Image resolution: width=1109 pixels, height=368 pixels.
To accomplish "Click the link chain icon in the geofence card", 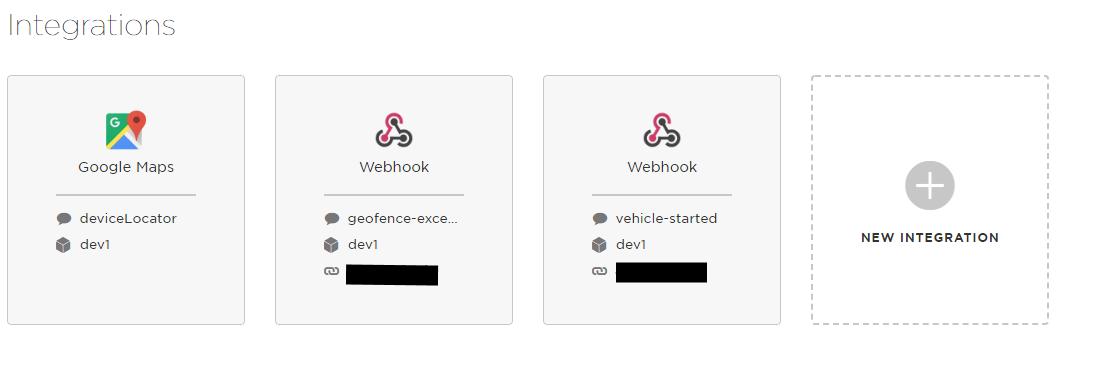I will [x=332, y=271].
